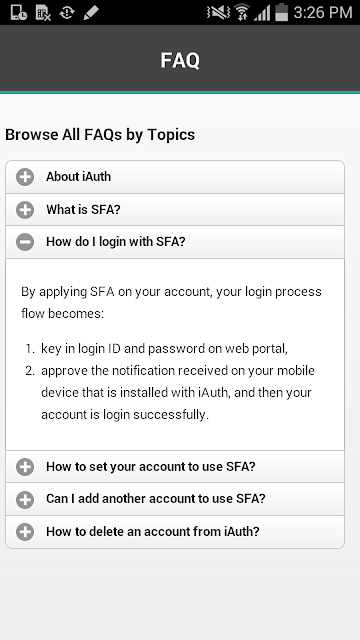Collapse the How do I login with SFA? section
The image size is (360, 640).
(x=175, y=242)
